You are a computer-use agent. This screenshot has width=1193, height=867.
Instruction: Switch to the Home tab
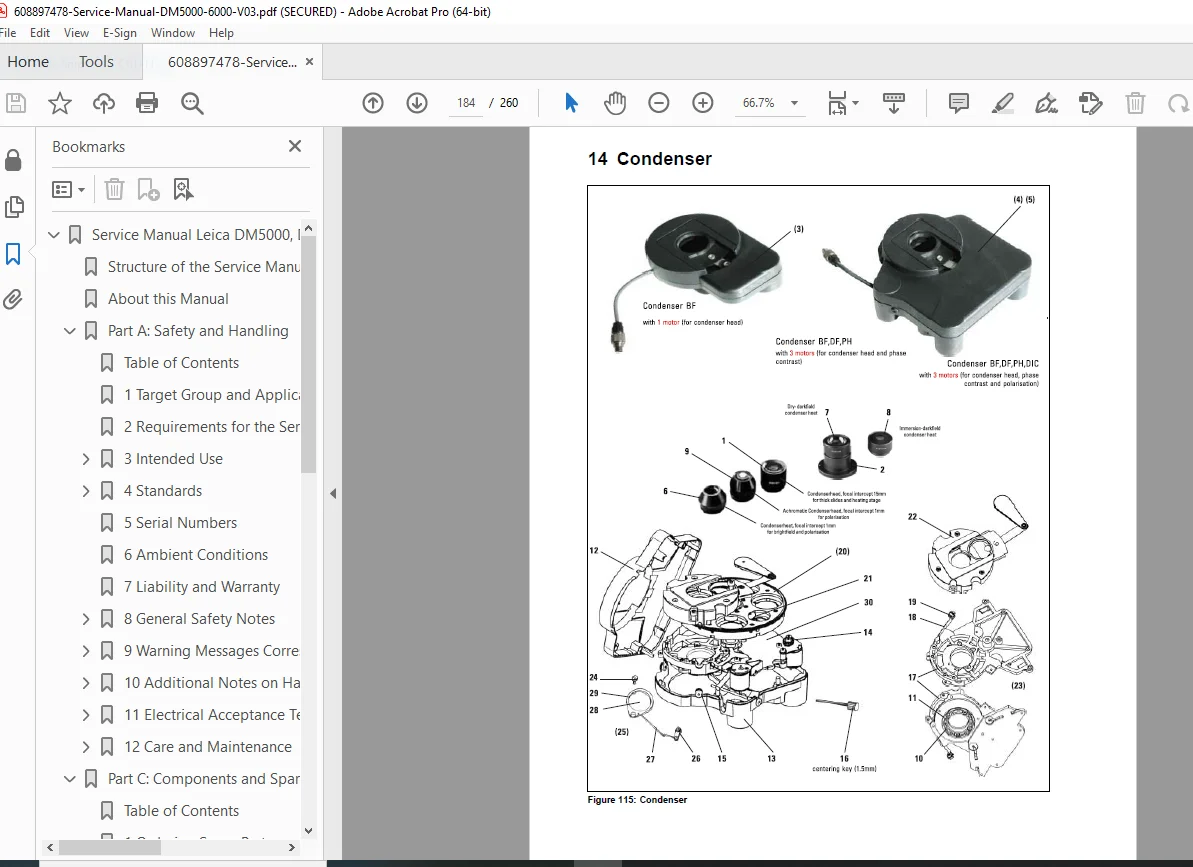pos(28,62)
